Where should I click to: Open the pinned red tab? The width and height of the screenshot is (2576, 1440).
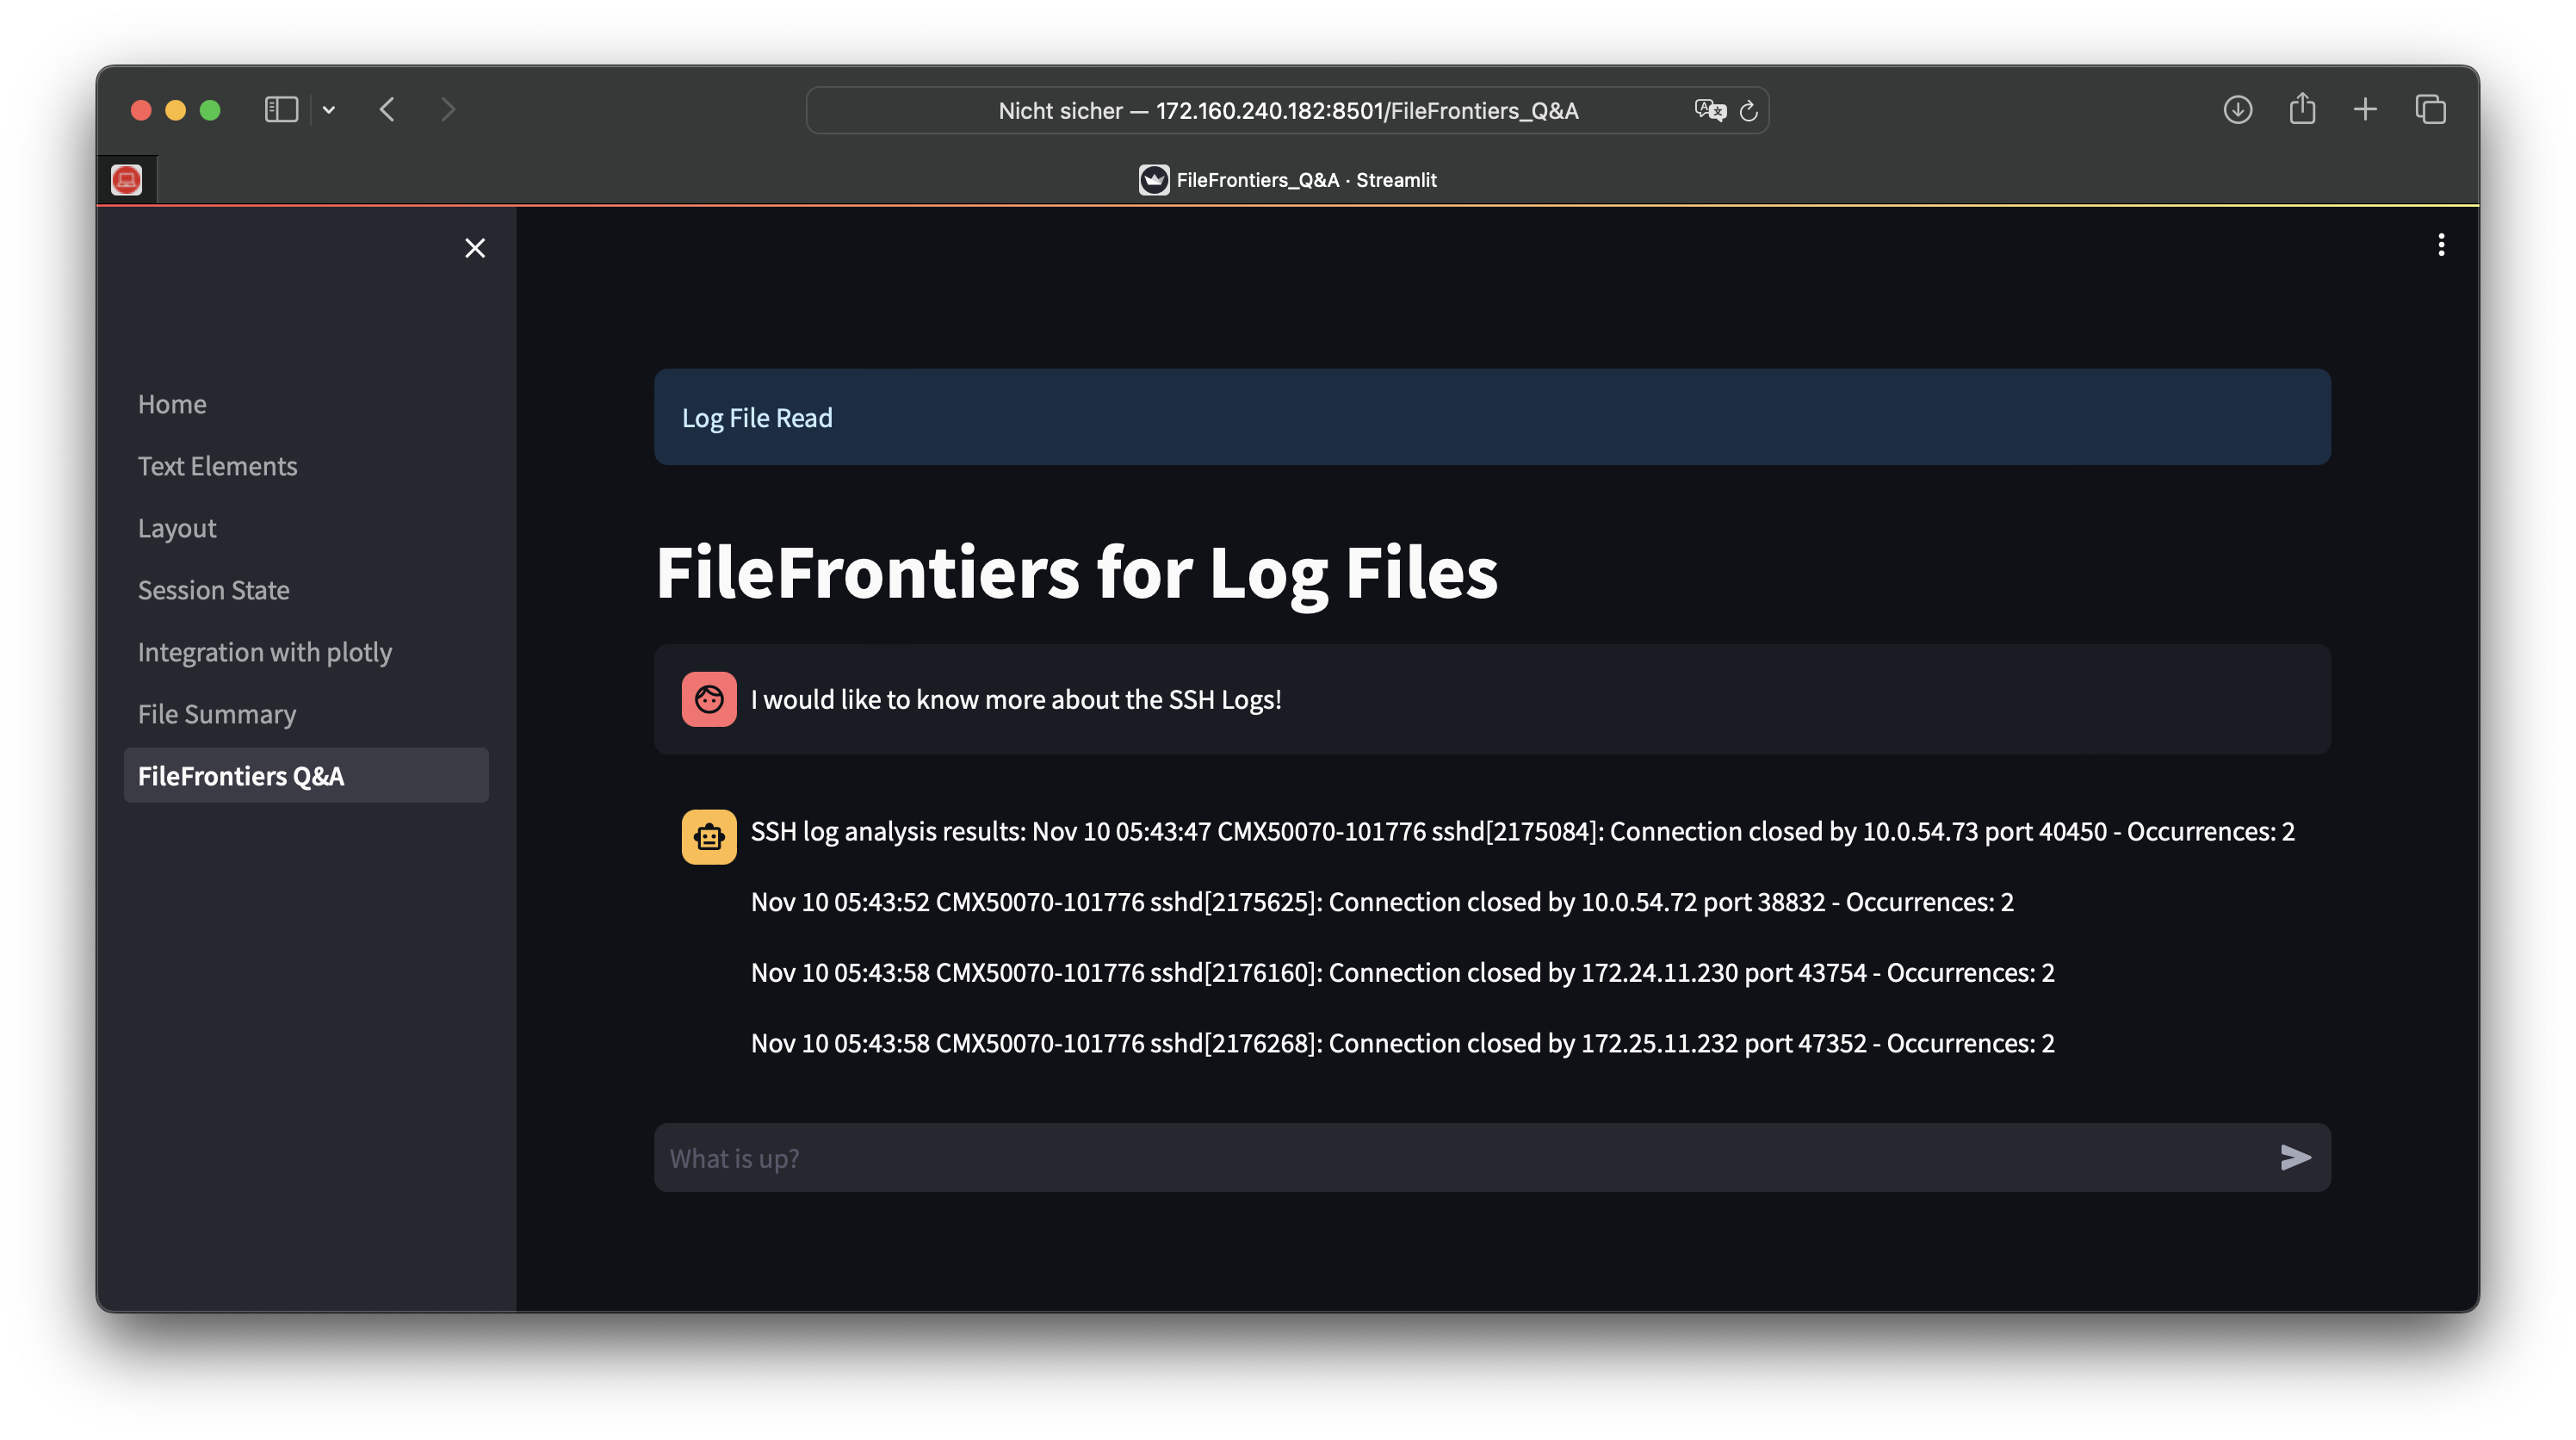126,180
